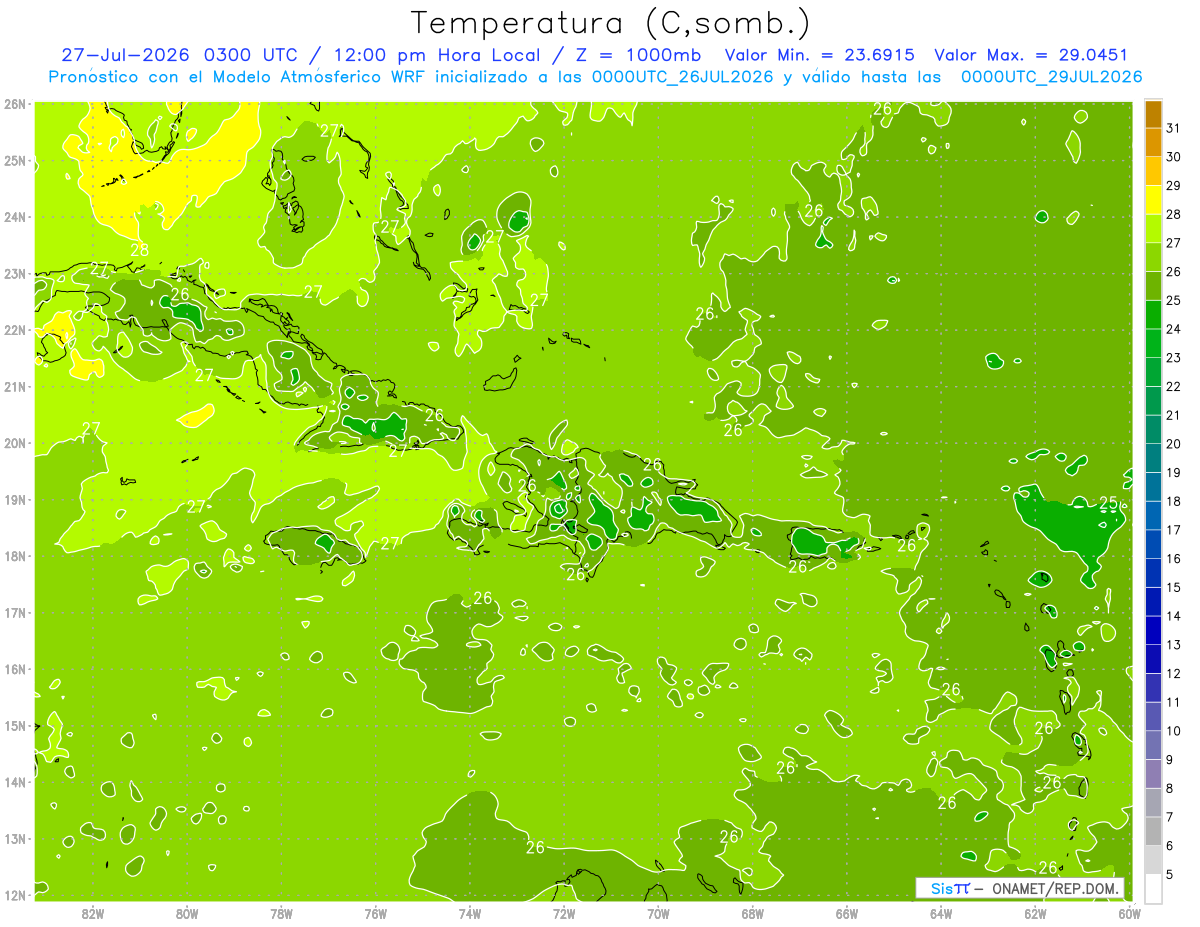Pick the teal swatch between 19 and 20

click(1153, 458)
